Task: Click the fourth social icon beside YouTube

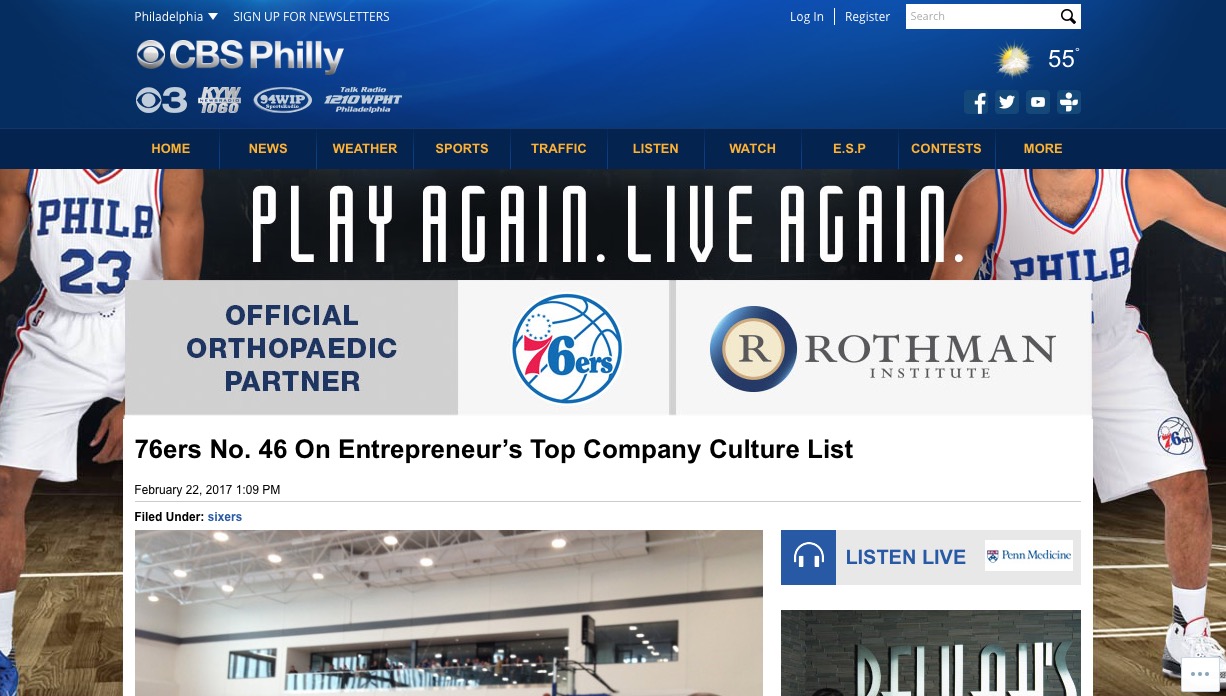Action: pyautogui.click(x=1069, y=102)
